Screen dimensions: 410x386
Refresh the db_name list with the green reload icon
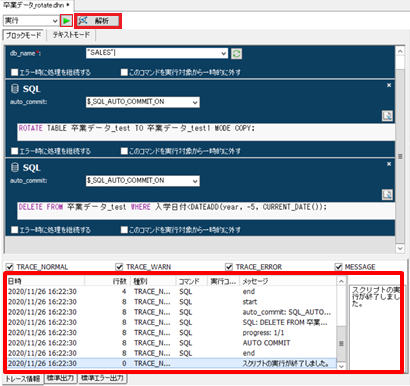tap(236, 54)
